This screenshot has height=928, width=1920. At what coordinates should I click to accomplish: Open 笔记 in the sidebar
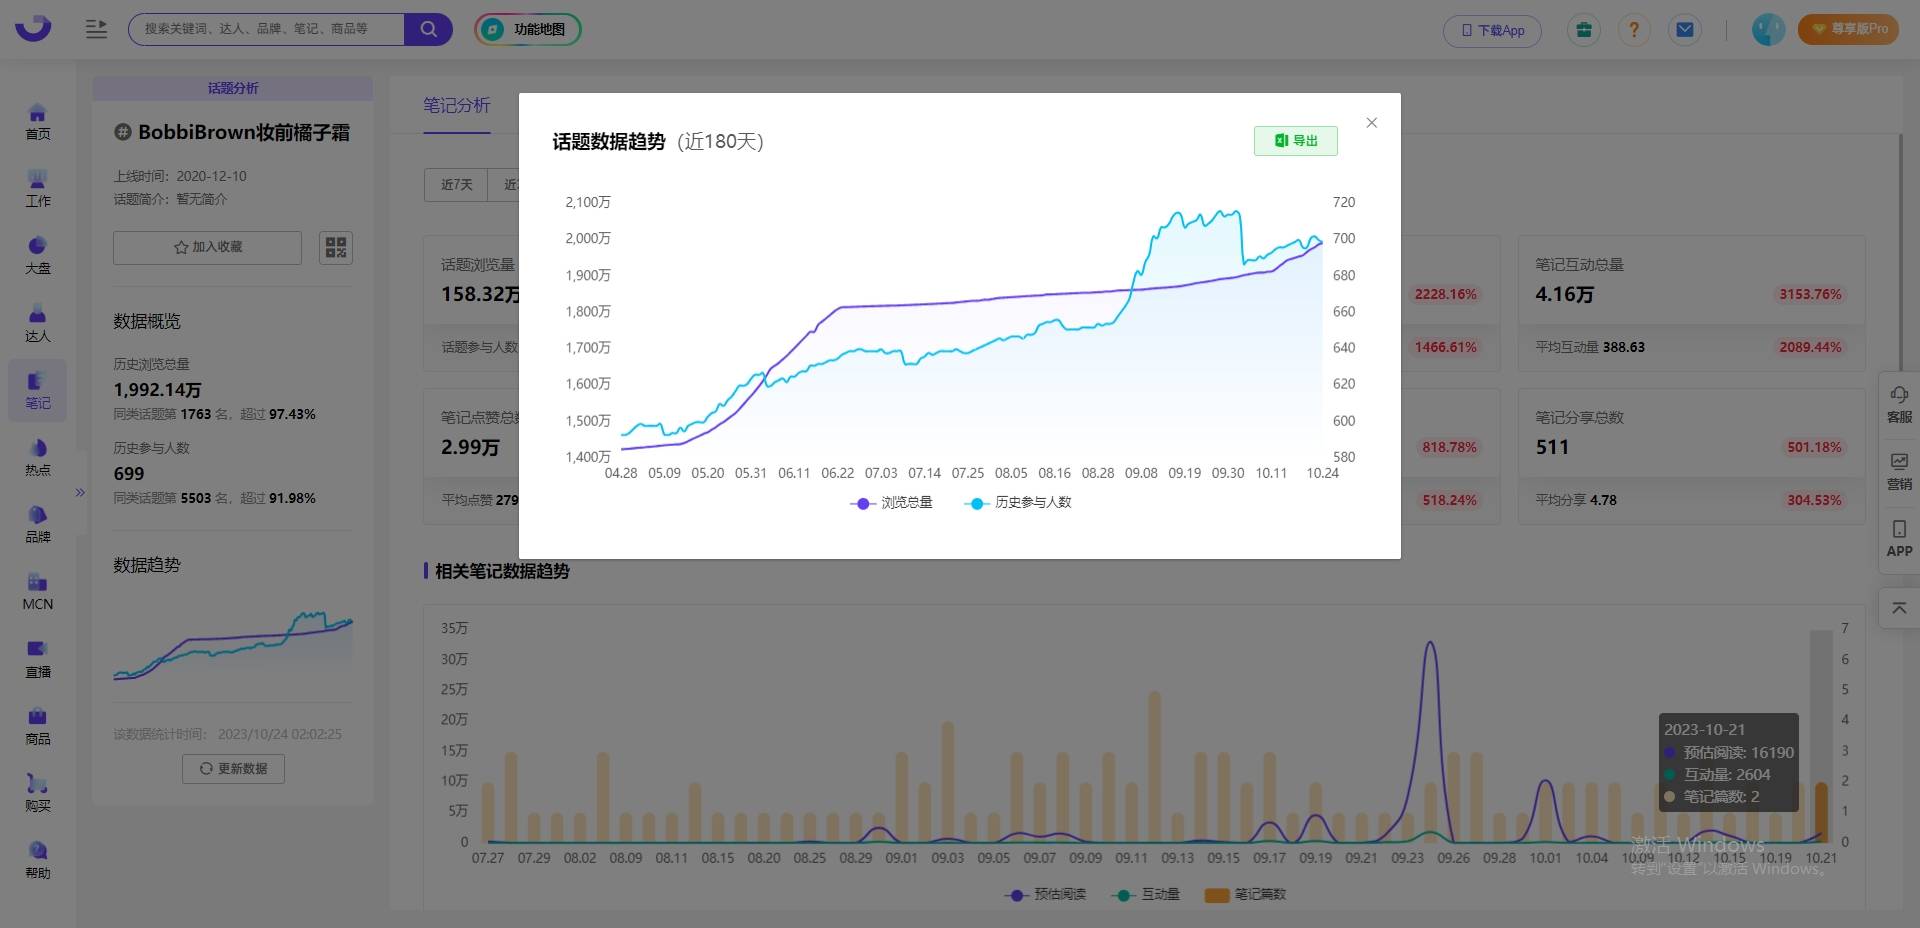point(38,390)
